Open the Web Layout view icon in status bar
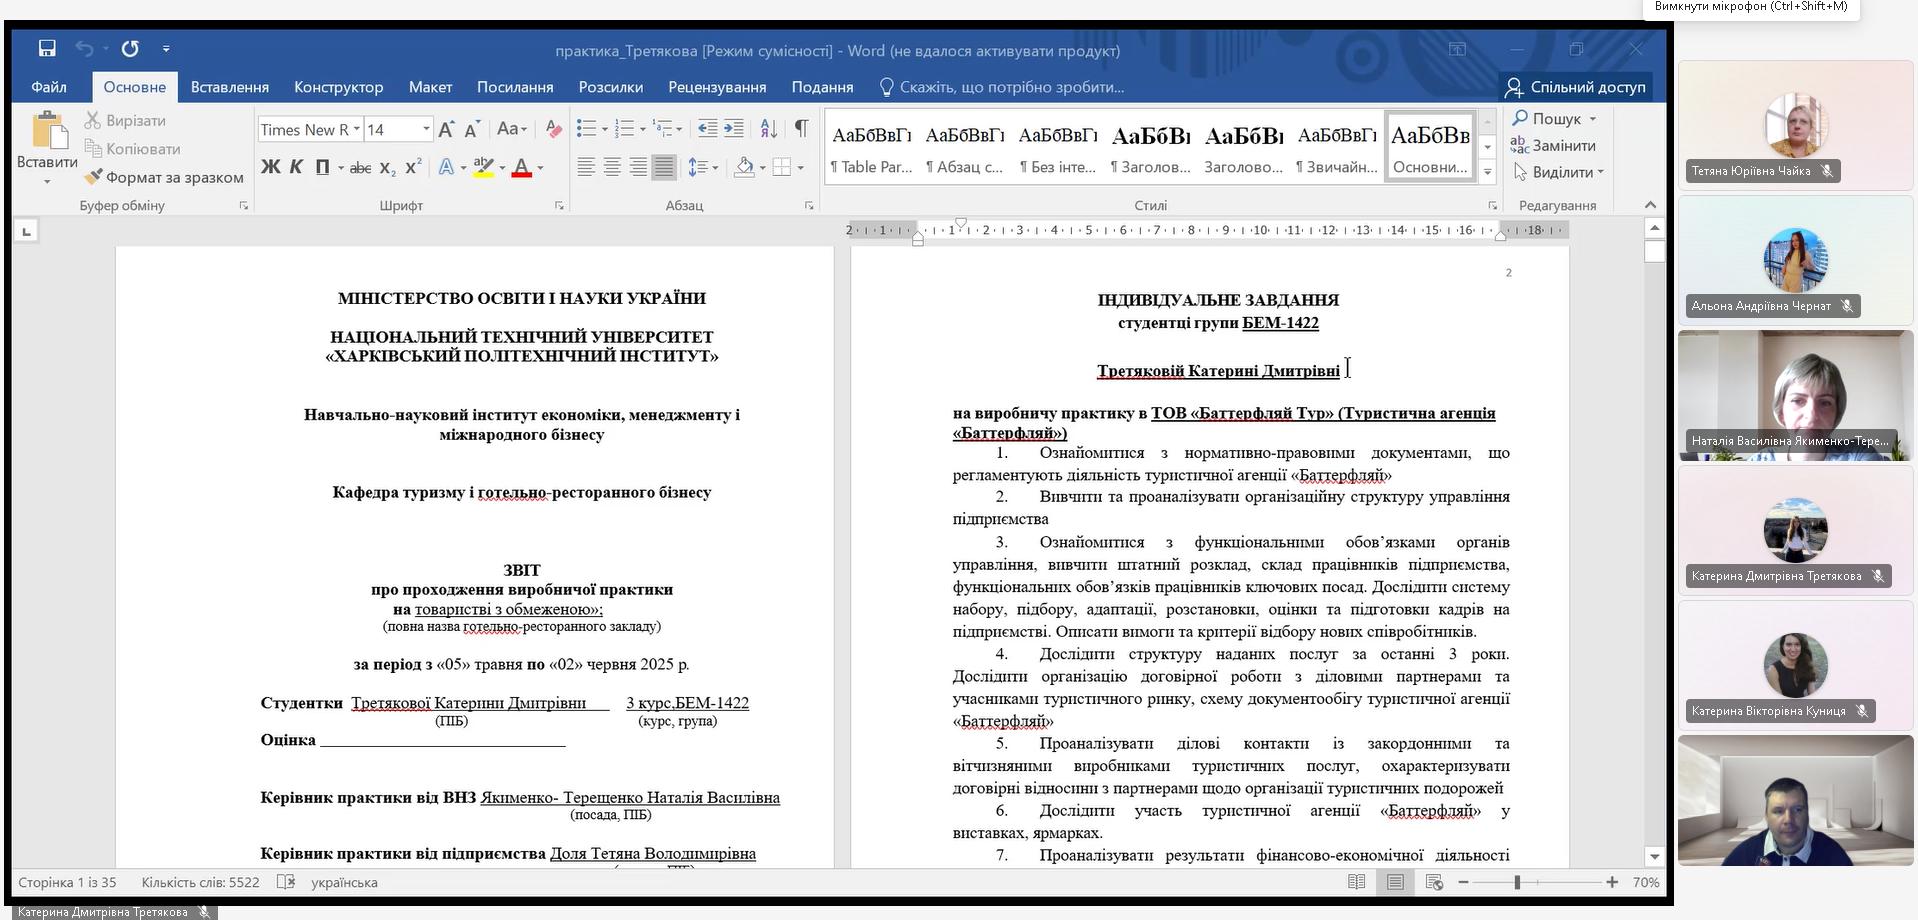The width and height of the screenshot is (1918, 920). pos(1434,882)
